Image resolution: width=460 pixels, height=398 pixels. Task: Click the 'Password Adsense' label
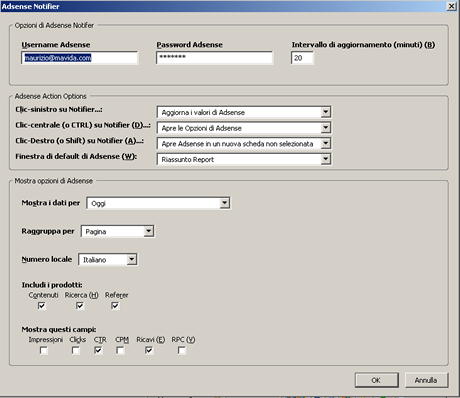(x=190, y=45)
